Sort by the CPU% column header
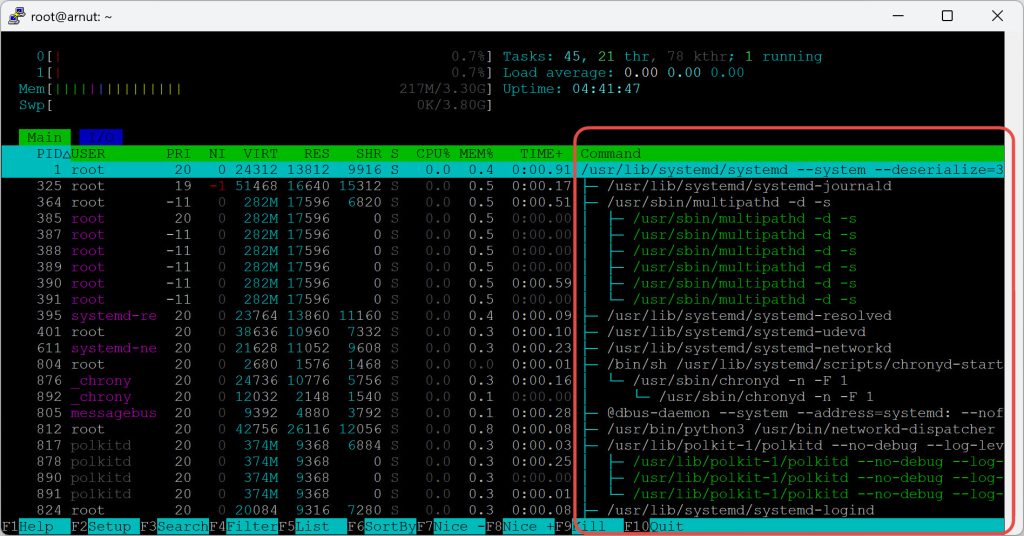The width and height of the screenshot is (1024, 536). click(433, 154)
